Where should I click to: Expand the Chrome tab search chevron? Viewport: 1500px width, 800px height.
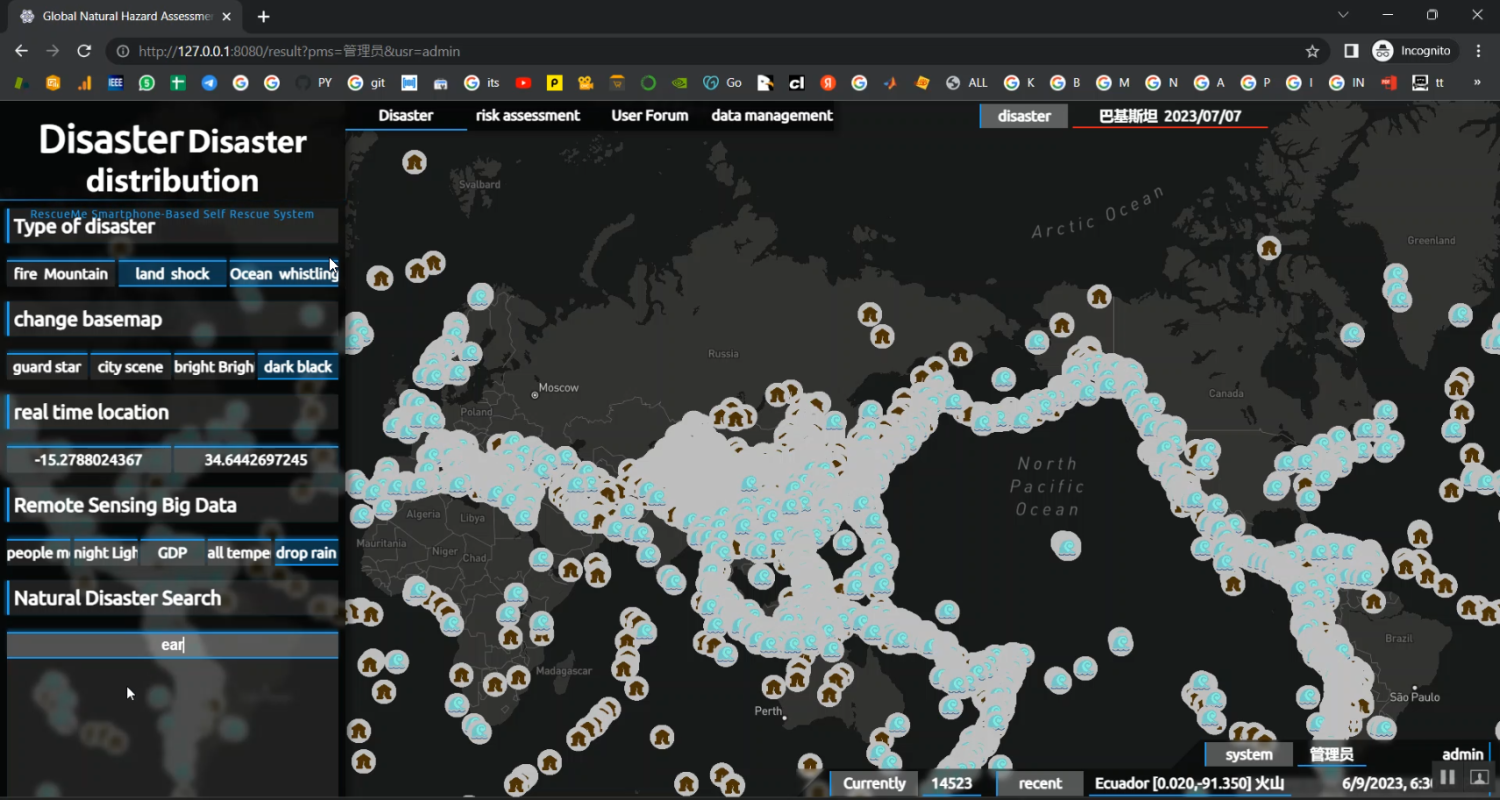pos(1343,16)
